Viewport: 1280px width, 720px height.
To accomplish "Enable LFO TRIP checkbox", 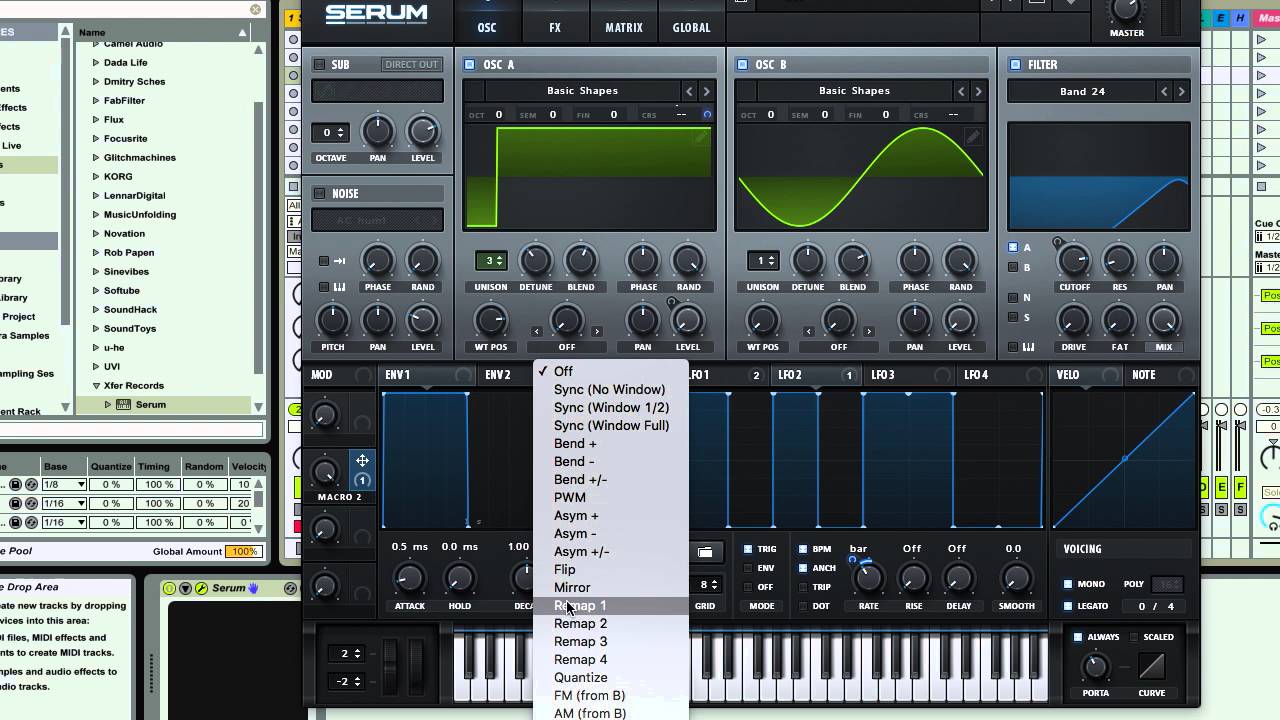I will coord(802,587).
